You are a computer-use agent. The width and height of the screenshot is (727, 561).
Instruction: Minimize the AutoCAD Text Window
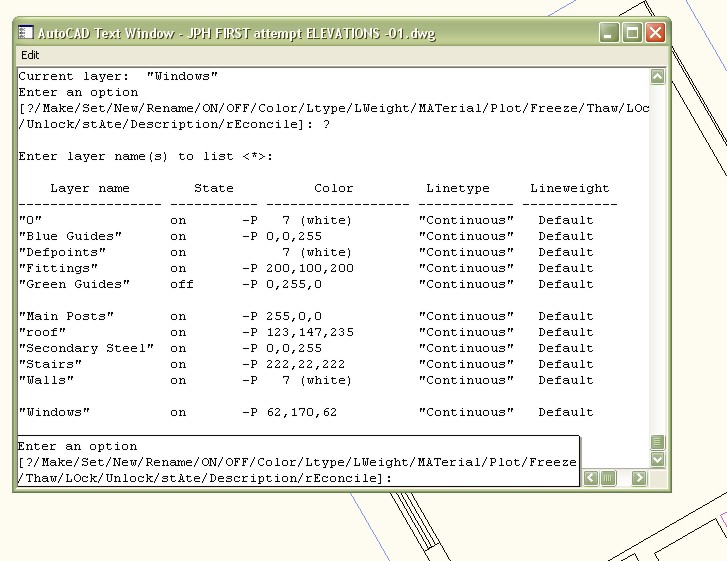click(x=609, y=33)
